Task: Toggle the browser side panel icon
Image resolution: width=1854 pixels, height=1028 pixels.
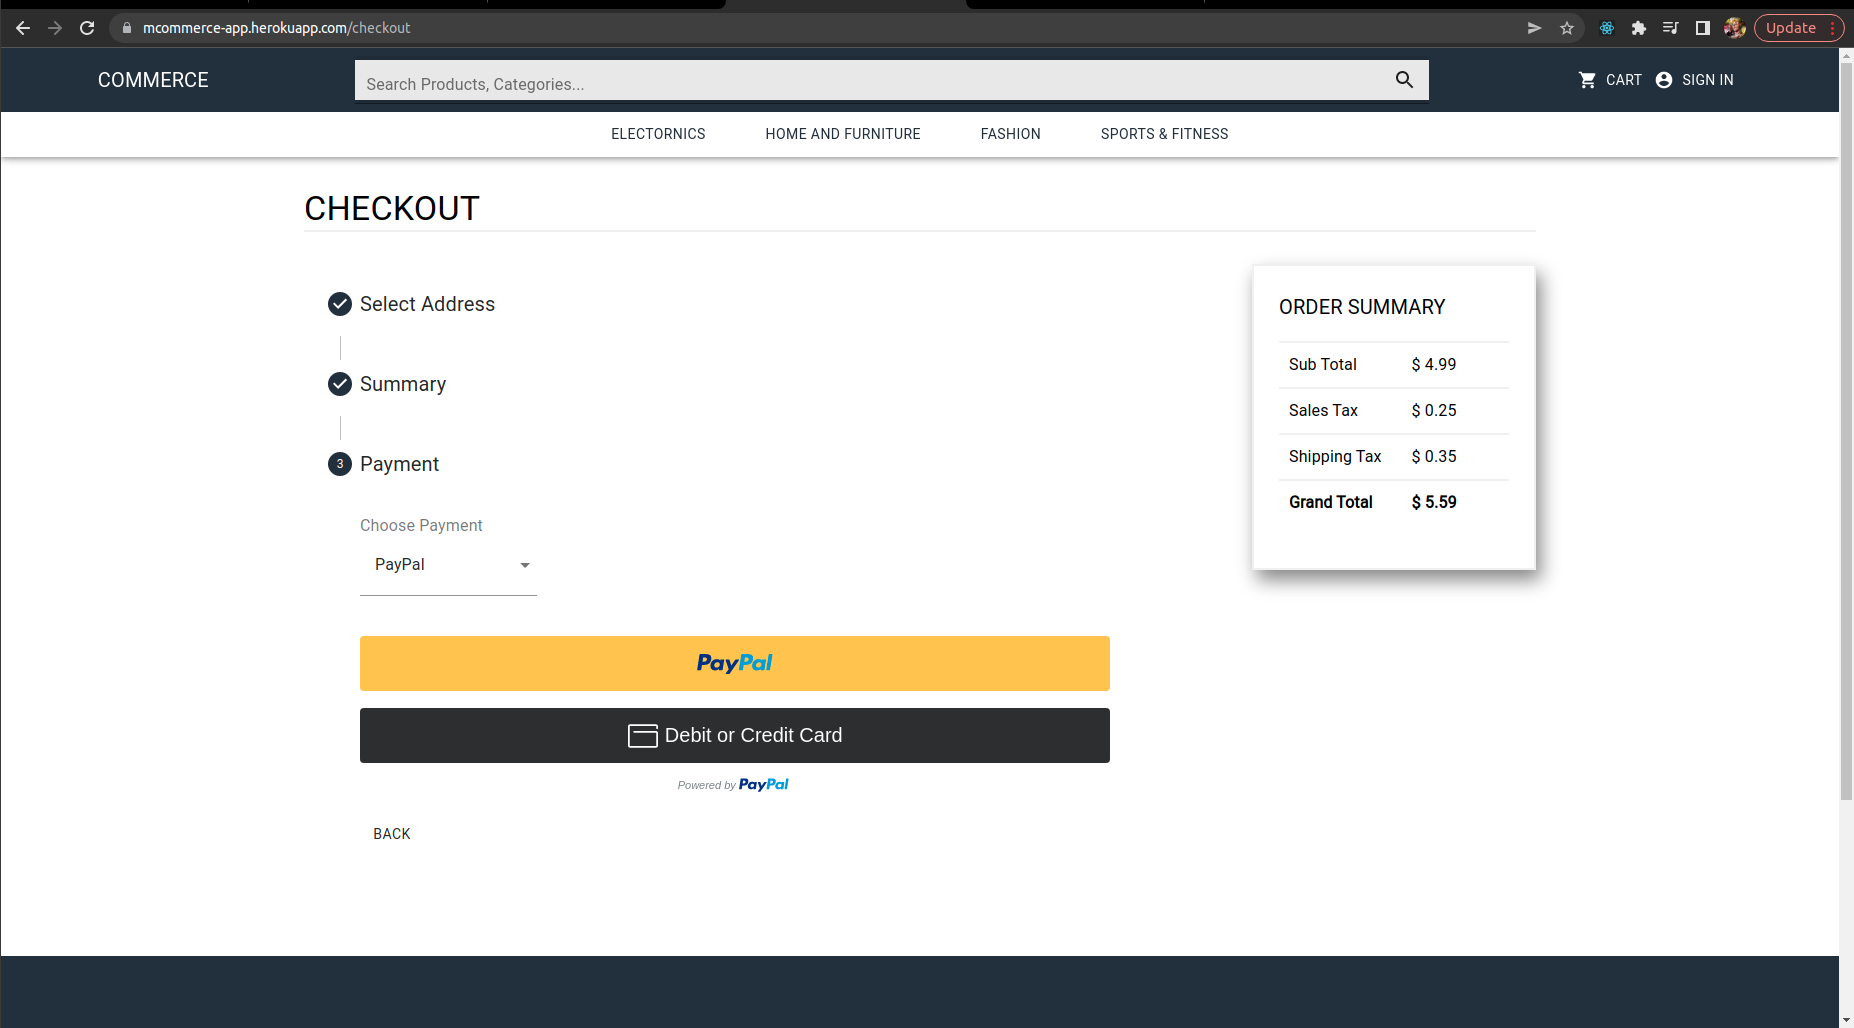Action: pyautogui.click(x=1703, y=28)
